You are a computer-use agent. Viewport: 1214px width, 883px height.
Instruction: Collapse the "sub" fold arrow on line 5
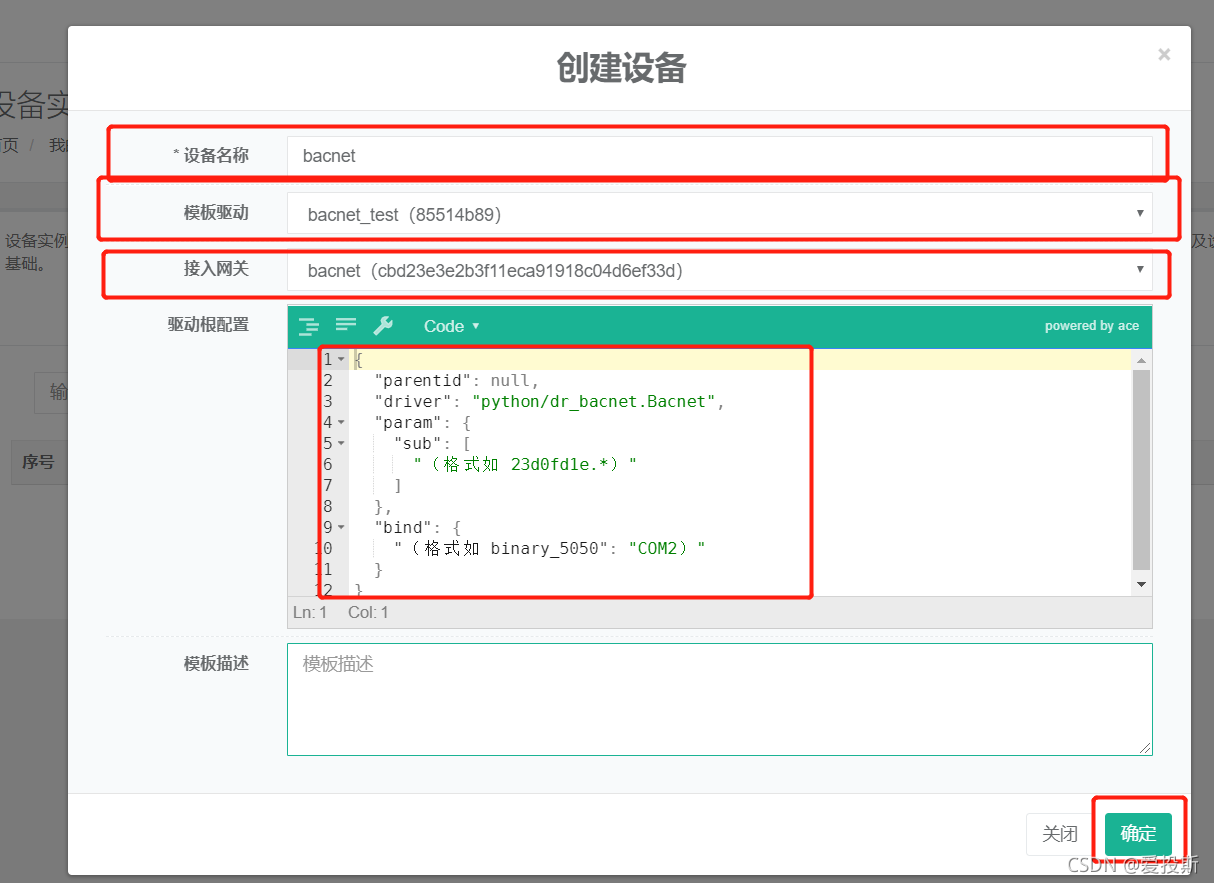coord(341,443)
